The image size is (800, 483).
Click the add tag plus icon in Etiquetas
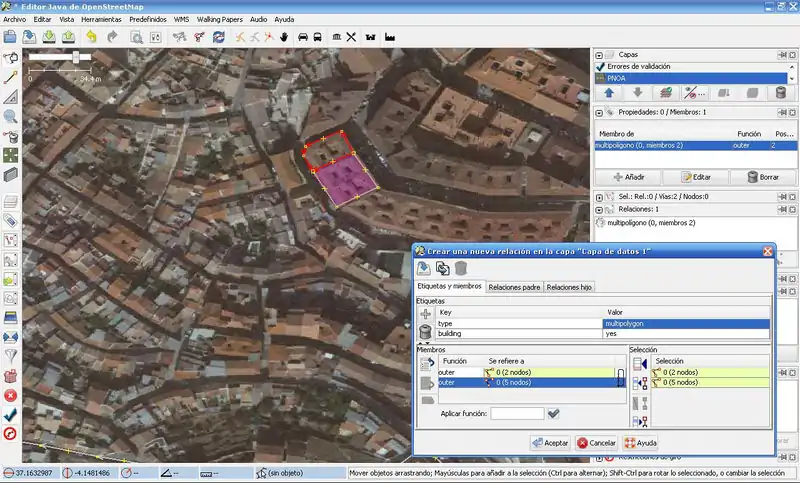(x=425, y=313)
